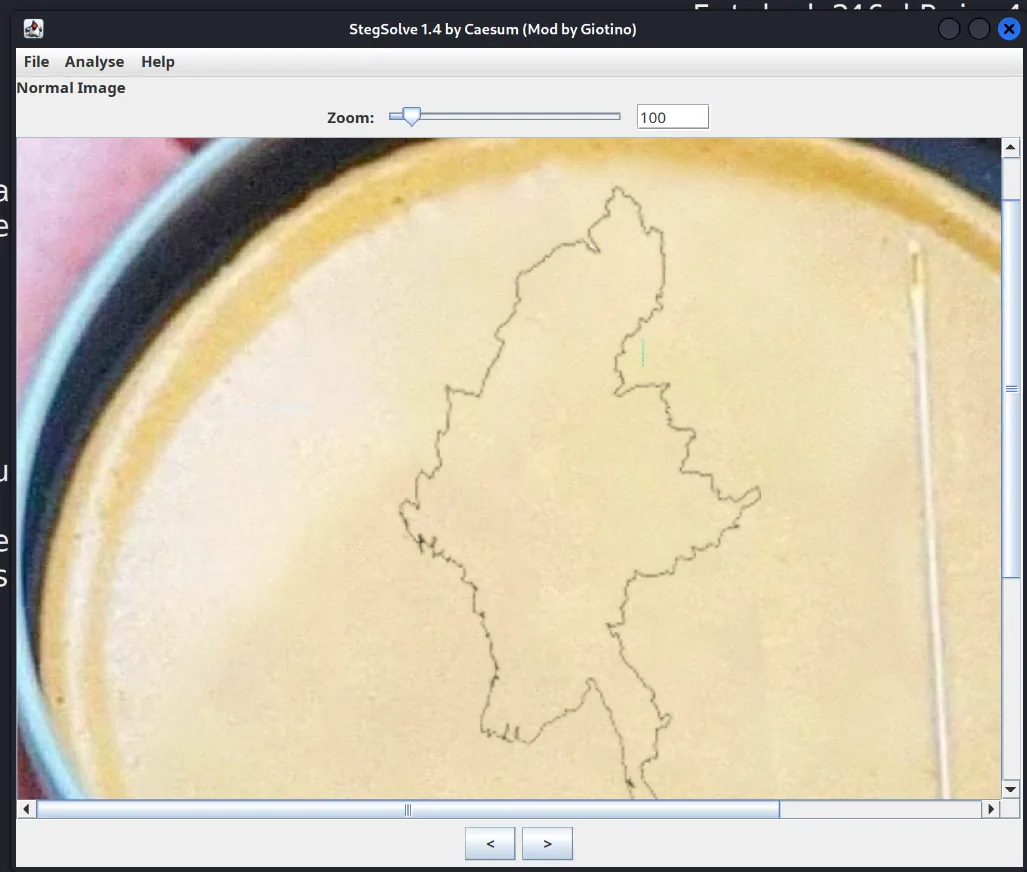Viewport: 1027px width, 872px height.
Task: Click the horizontal scrollbar left arrow
Action: (x=26, y=809)
